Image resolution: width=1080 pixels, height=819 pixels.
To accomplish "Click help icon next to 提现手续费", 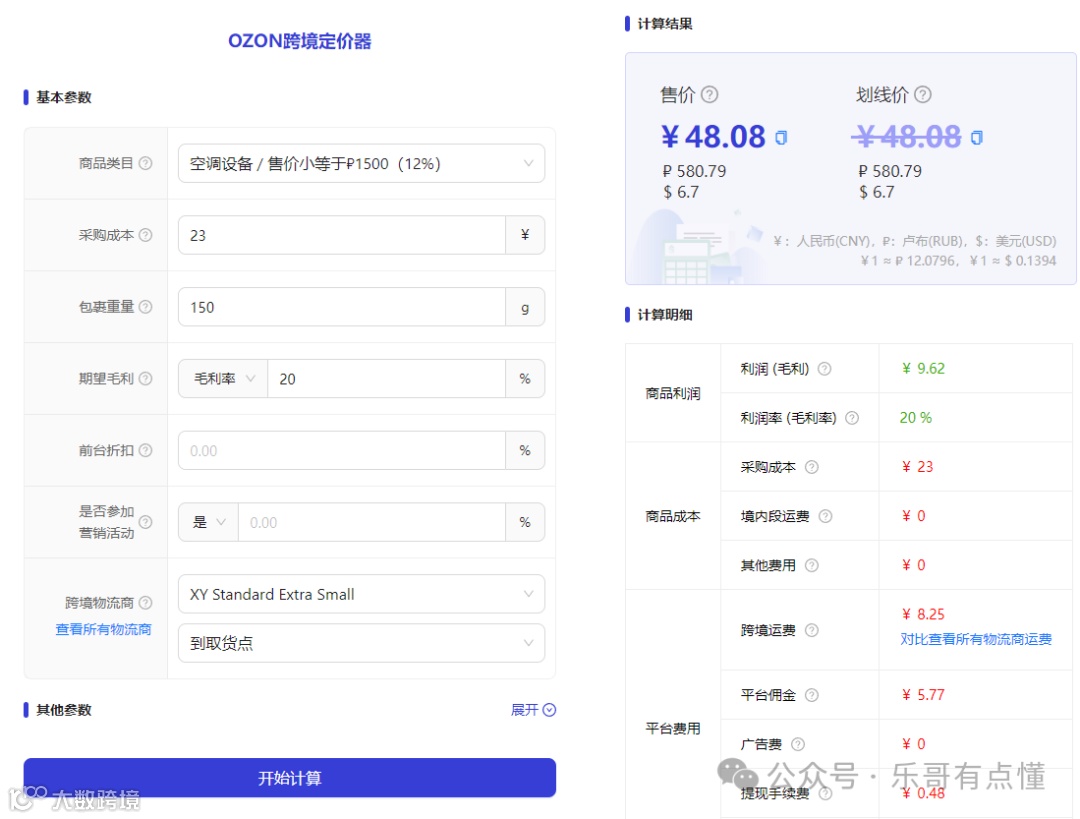I will [825, 794].
